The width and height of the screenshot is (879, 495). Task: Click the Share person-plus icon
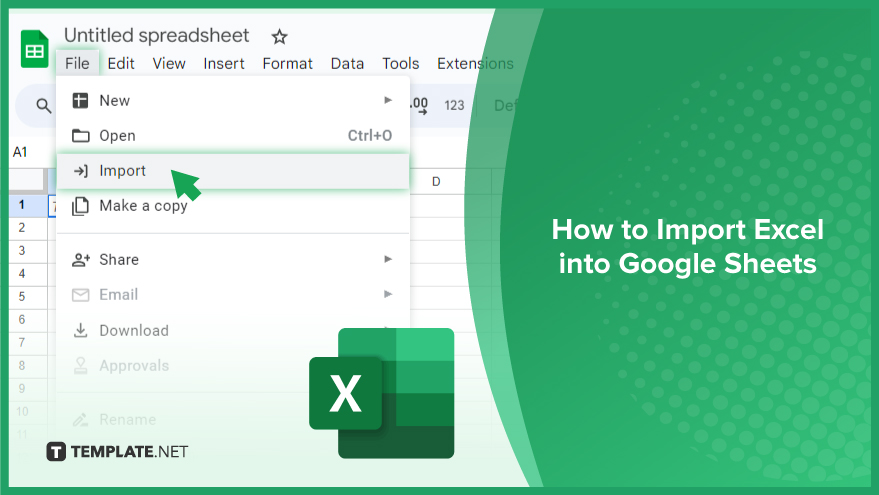click(81, 260)
